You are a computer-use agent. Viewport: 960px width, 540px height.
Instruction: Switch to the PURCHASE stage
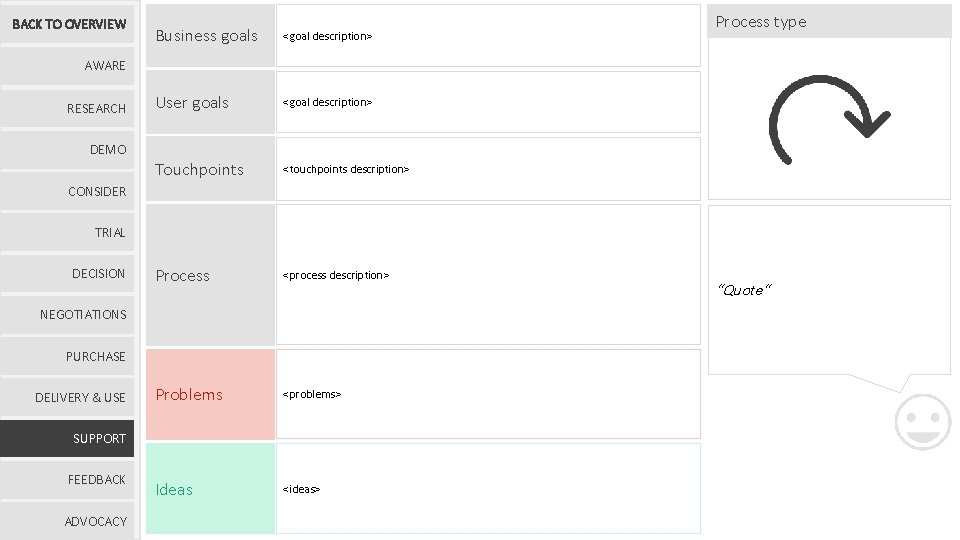click(68, 356)
